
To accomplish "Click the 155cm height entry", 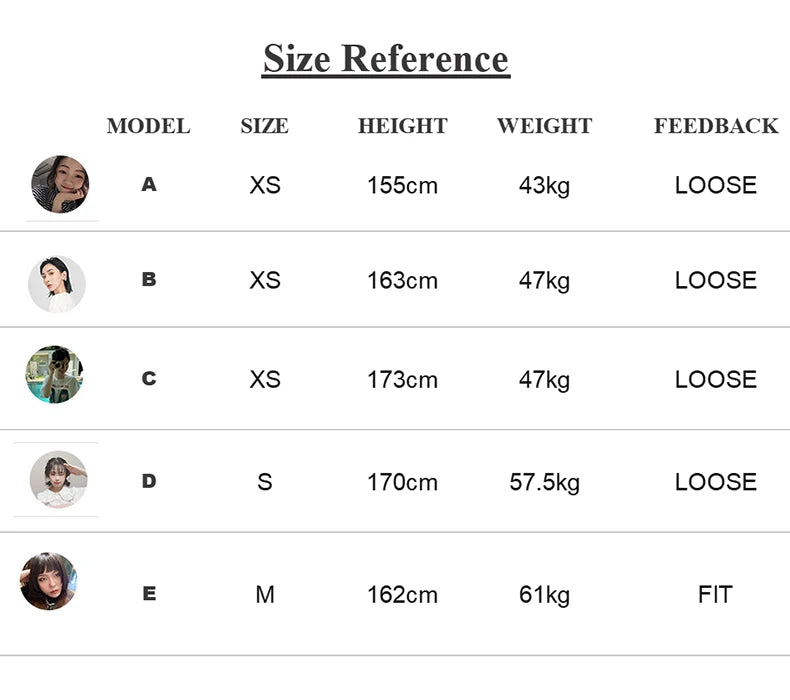I will click(x=403, y=185).
